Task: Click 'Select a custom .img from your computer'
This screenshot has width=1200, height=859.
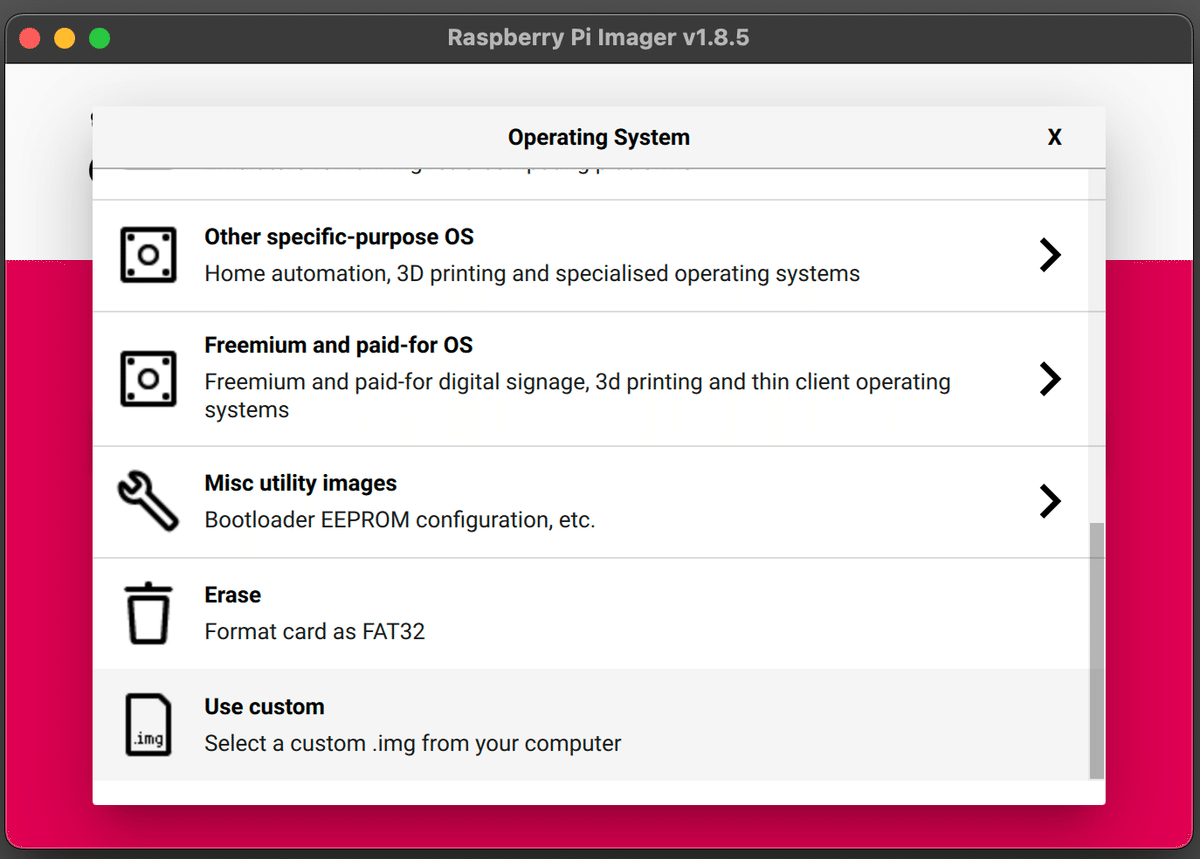Action: coord(413,744)
